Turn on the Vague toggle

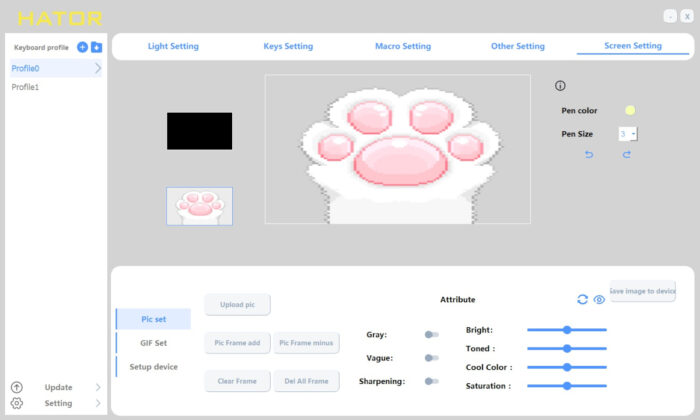[x=431, y=358]
